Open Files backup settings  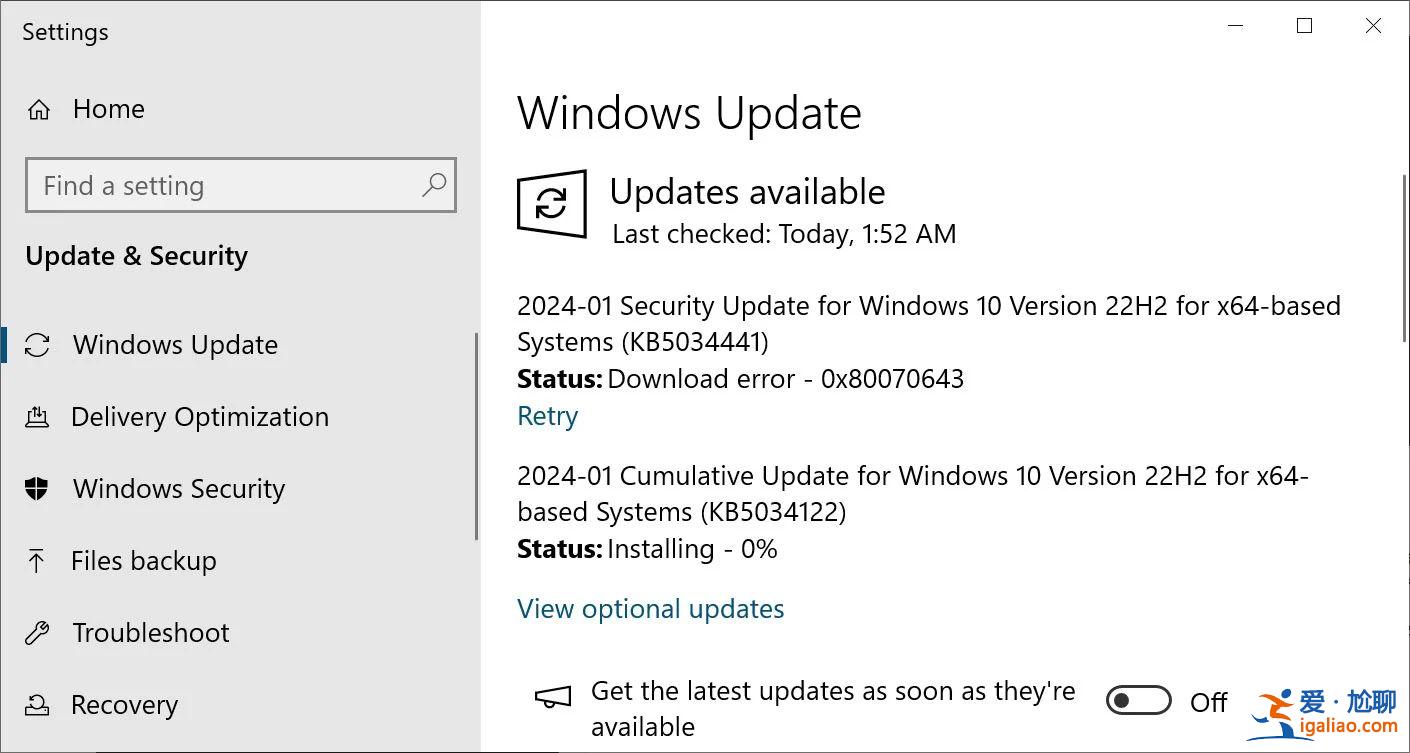(143, 561)
